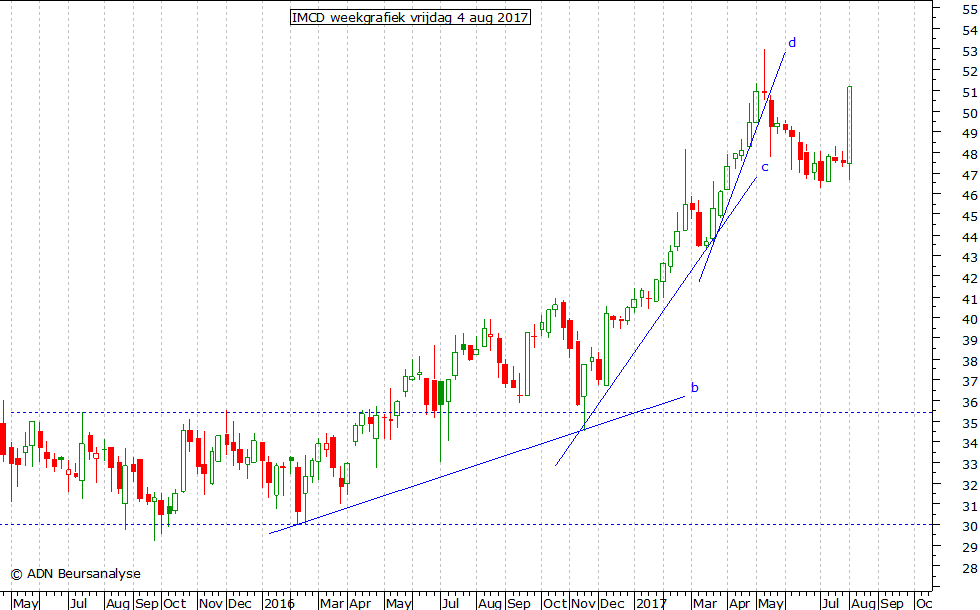Click price label 52 on the price axis

970,72
